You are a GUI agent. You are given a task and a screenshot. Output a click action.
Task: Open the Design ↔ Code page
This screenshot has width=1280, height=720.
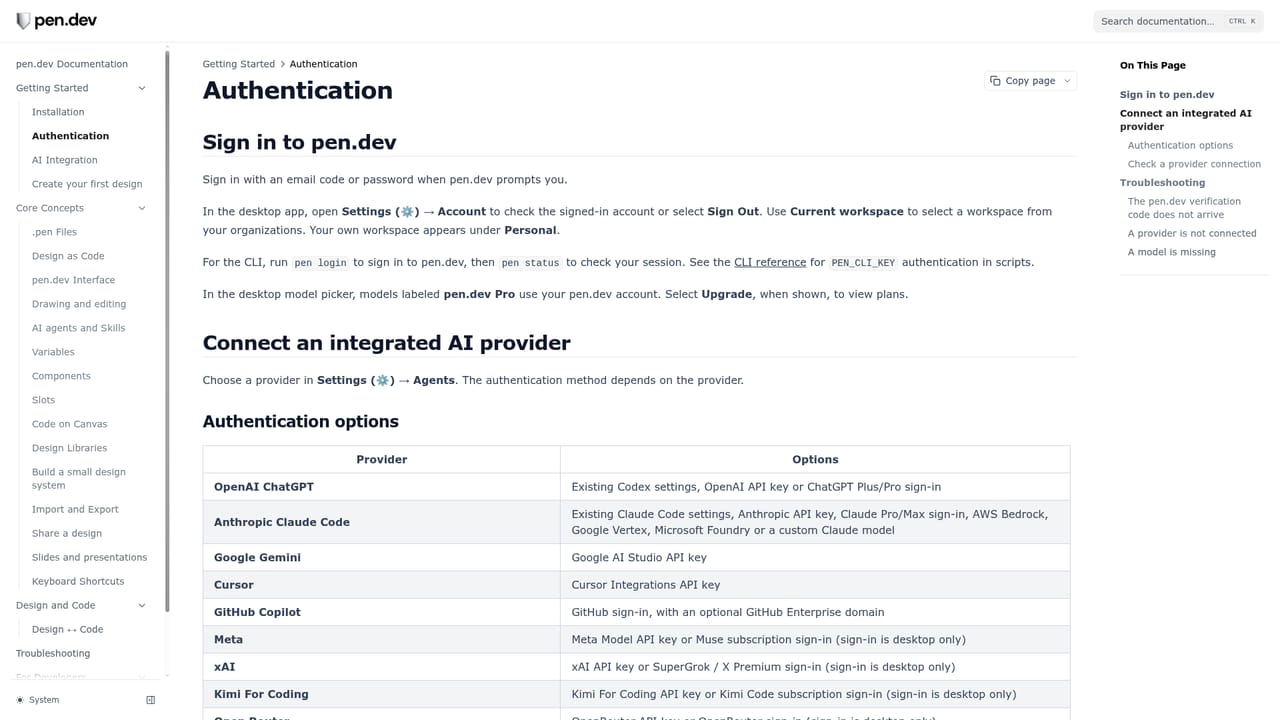(x=67, y=629)
